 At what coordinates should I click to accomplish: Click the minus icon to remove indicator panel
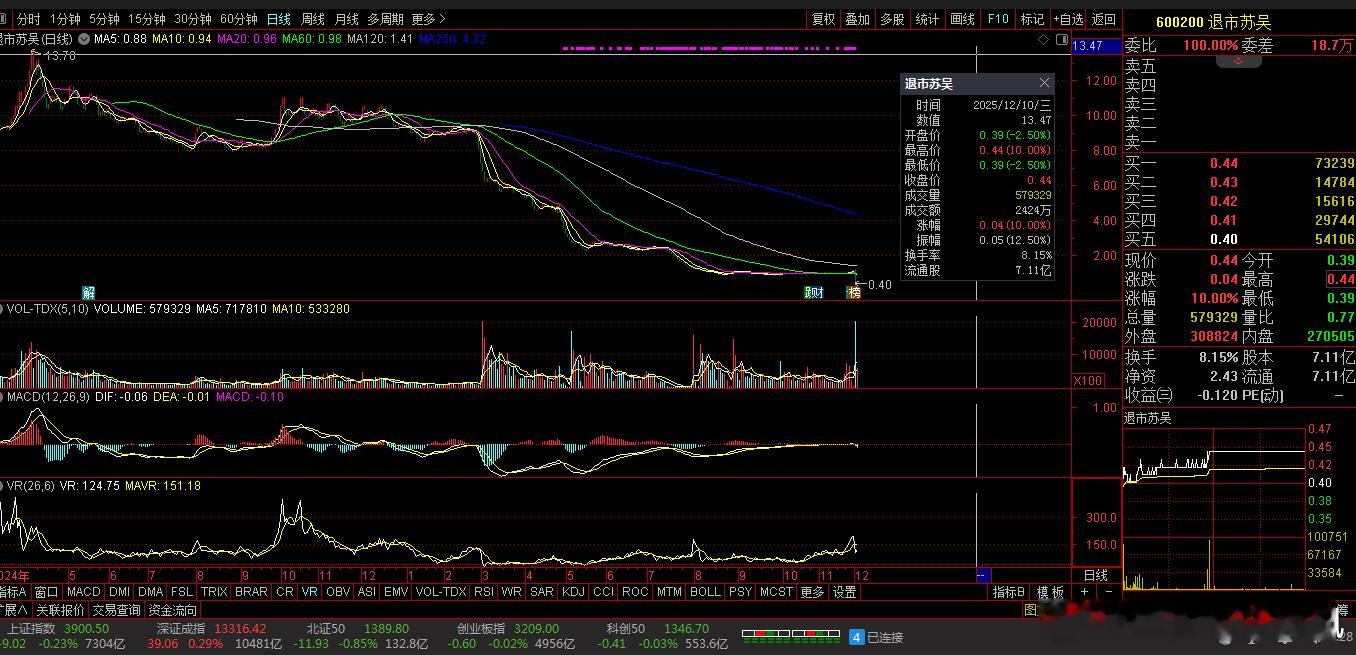[1108, 592]
